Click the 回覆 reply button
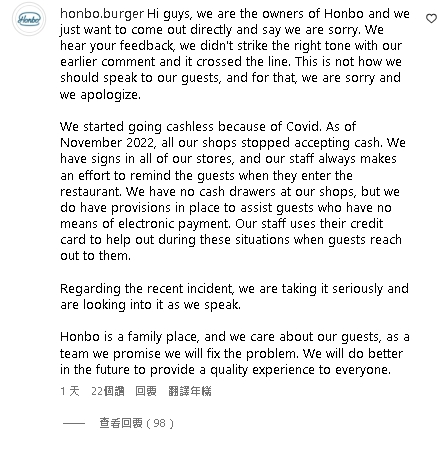The height and width of the screenshot is (451, 442). click(146, 391)
